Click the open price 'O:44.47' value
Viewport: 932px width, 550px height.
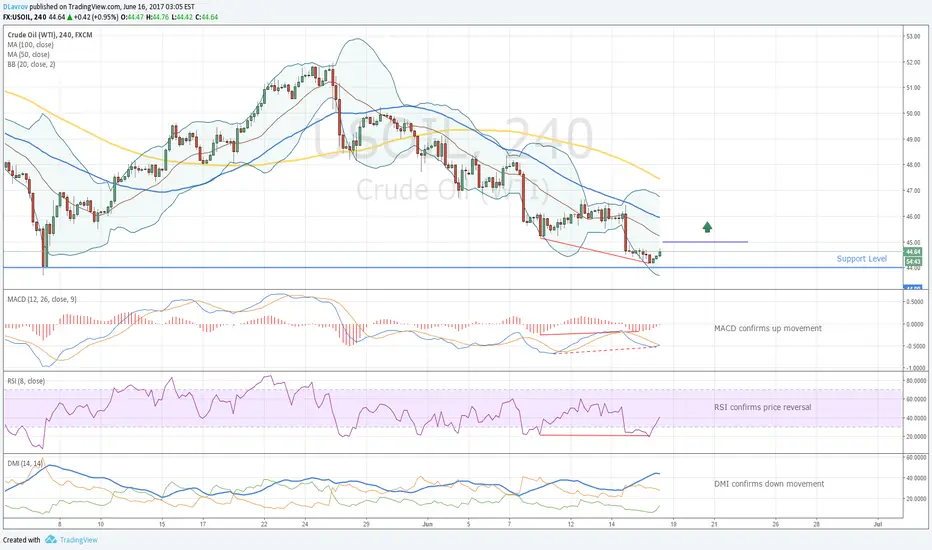132,17
